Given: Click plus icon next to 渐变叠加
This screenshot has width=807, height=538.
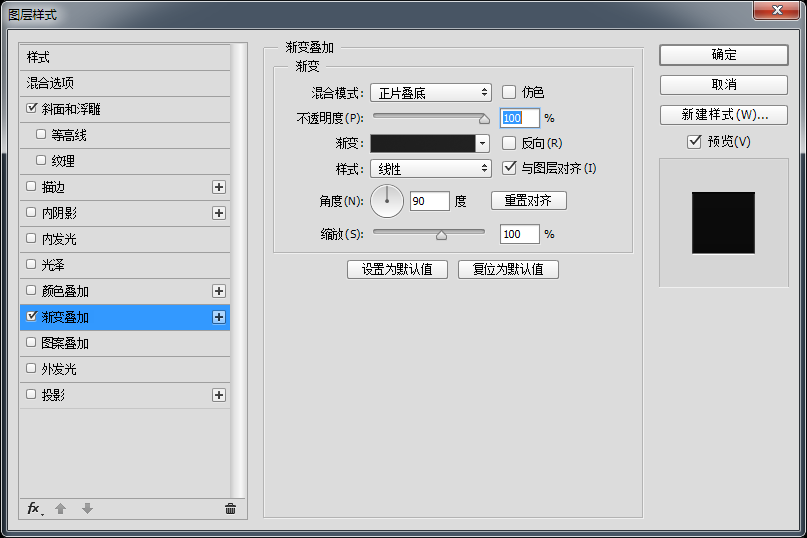Looking at the screenshot, I should point(219,317).
